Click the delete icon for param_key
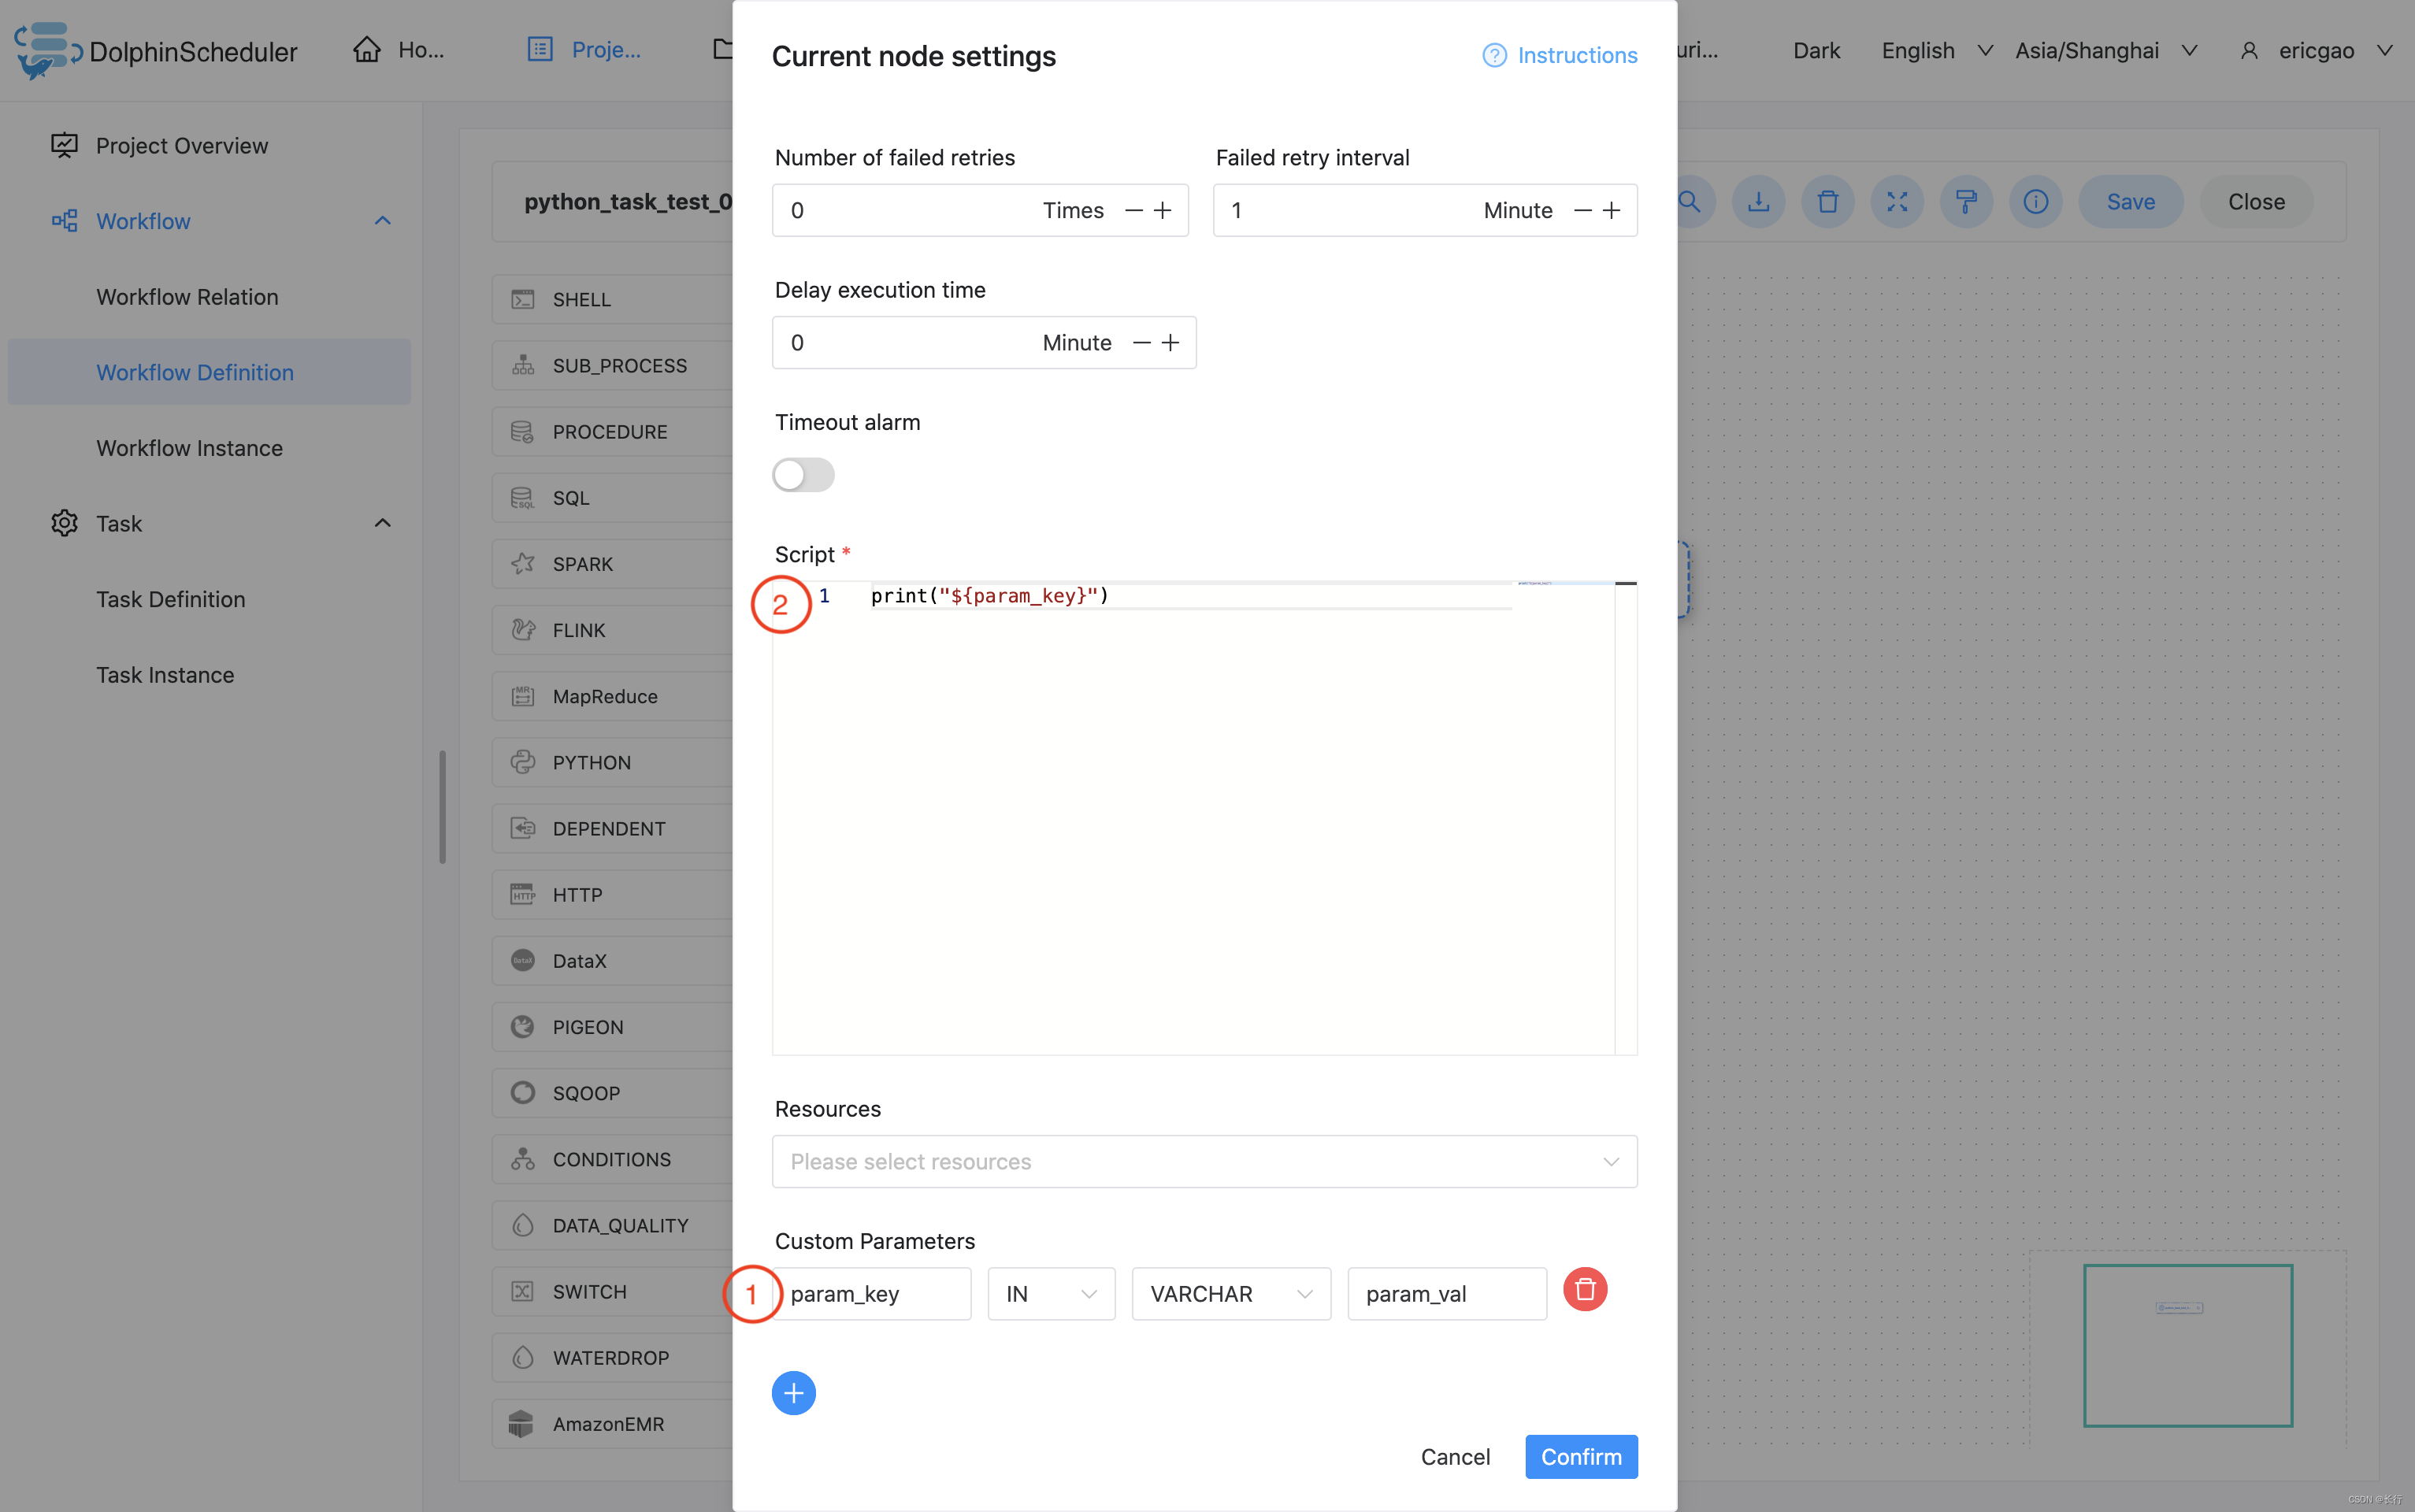This screenshot has height=1512, width=2415. pos(1584,1289)
